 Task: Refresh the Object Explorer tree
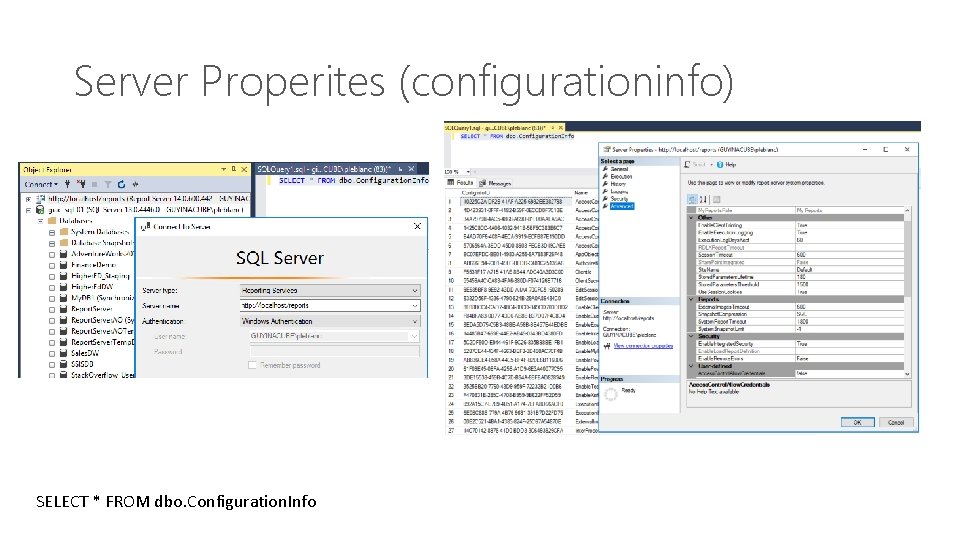coord(121,184)
